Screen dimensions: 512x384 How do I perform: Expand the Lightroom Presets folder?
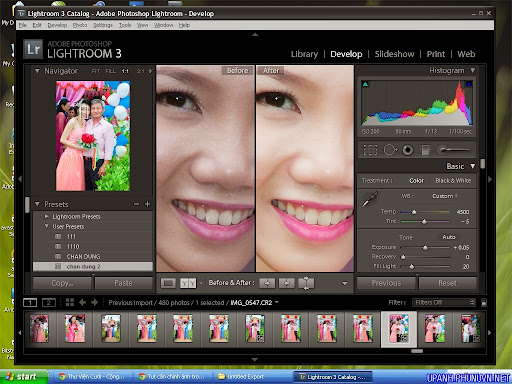click(x=47, y=216)
